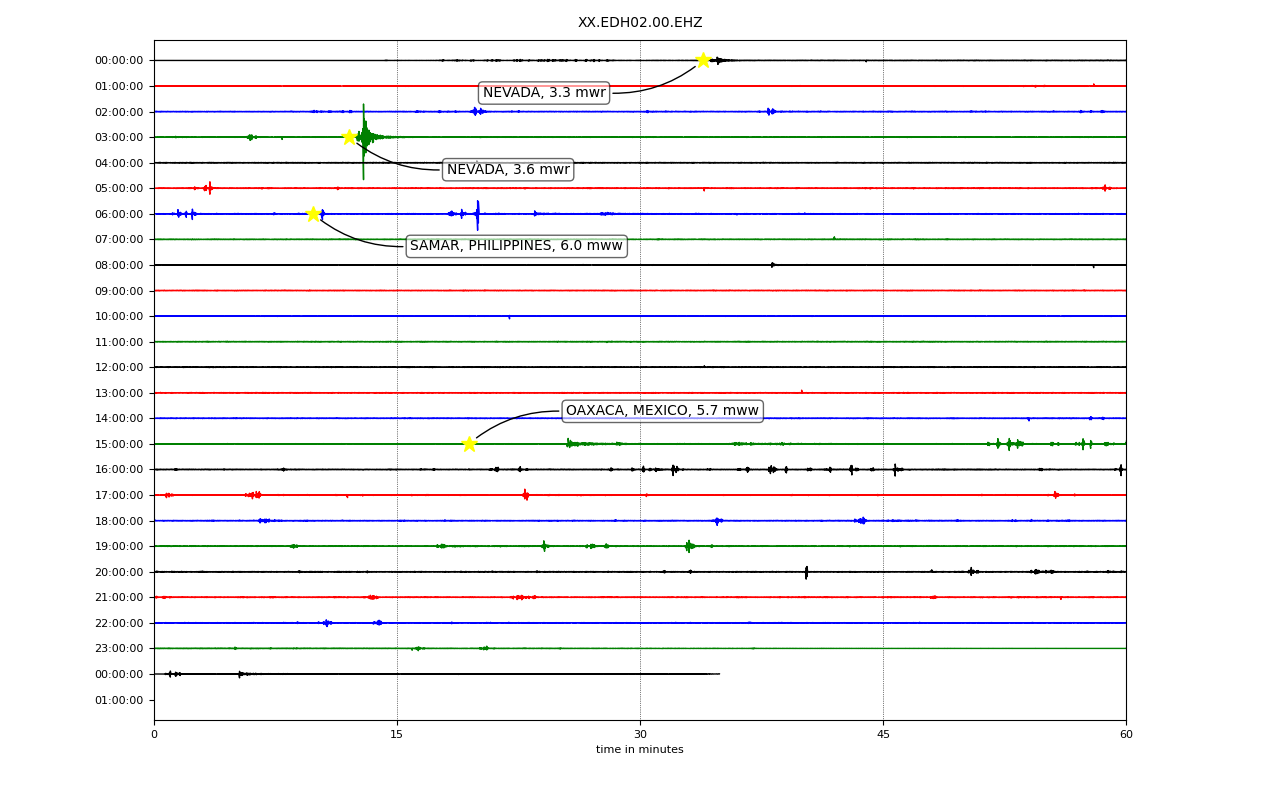
Task: Click the yellow star on the 06:00:00 trace
Action: pos(313,214)
